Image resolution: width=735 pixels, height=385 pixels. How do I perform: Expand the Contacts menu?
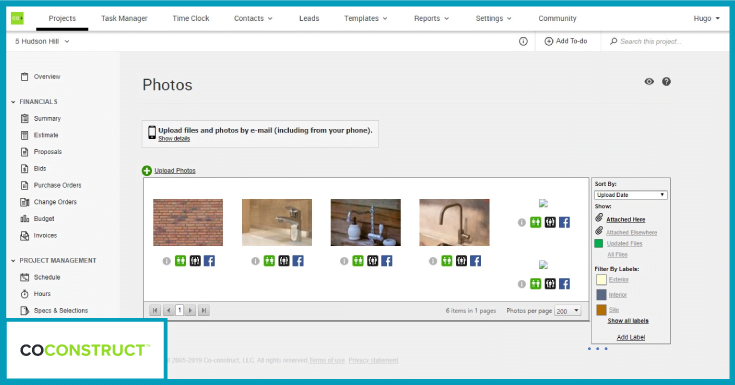point(253,18)
